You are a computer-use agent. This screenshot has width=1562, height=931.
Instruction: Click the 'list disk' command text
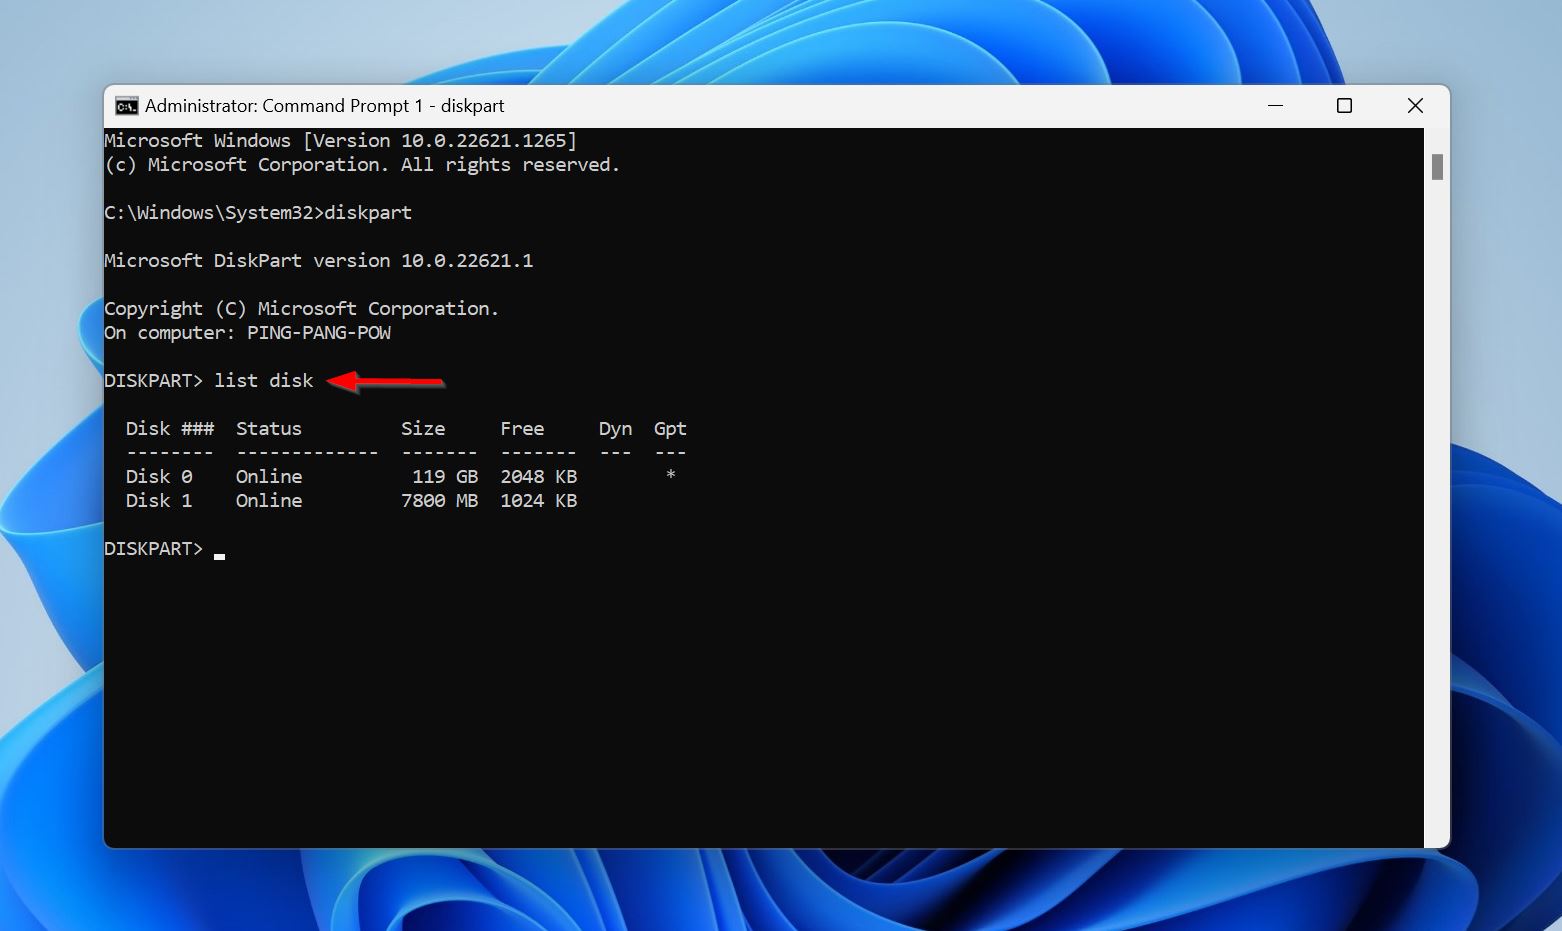[x=263, y=381]
